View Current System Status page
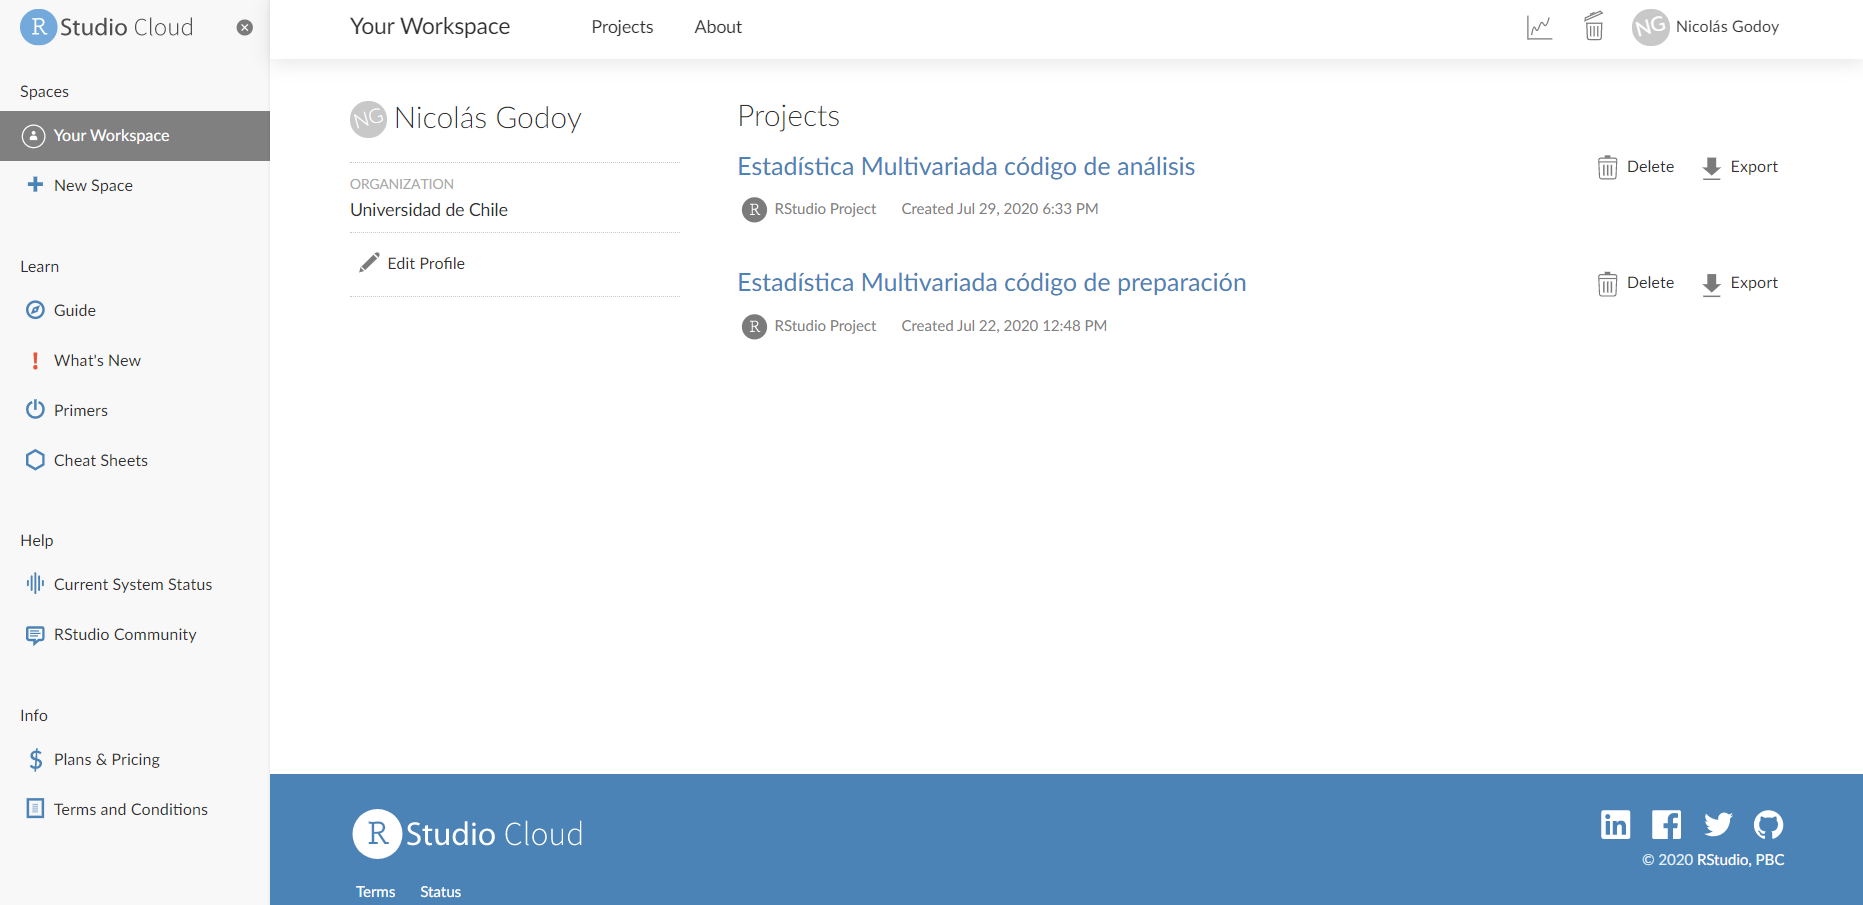The width and height of the screenshot is (1863, 905). click(x=132, y=584)
